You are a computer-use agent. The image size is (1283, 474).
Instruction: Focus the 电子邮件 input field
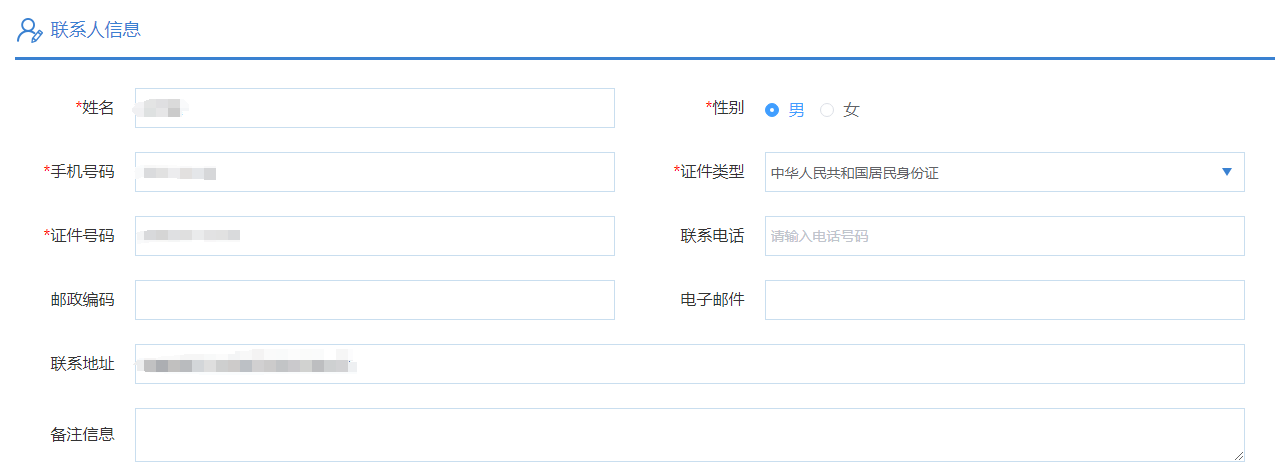click(1004, 300)
